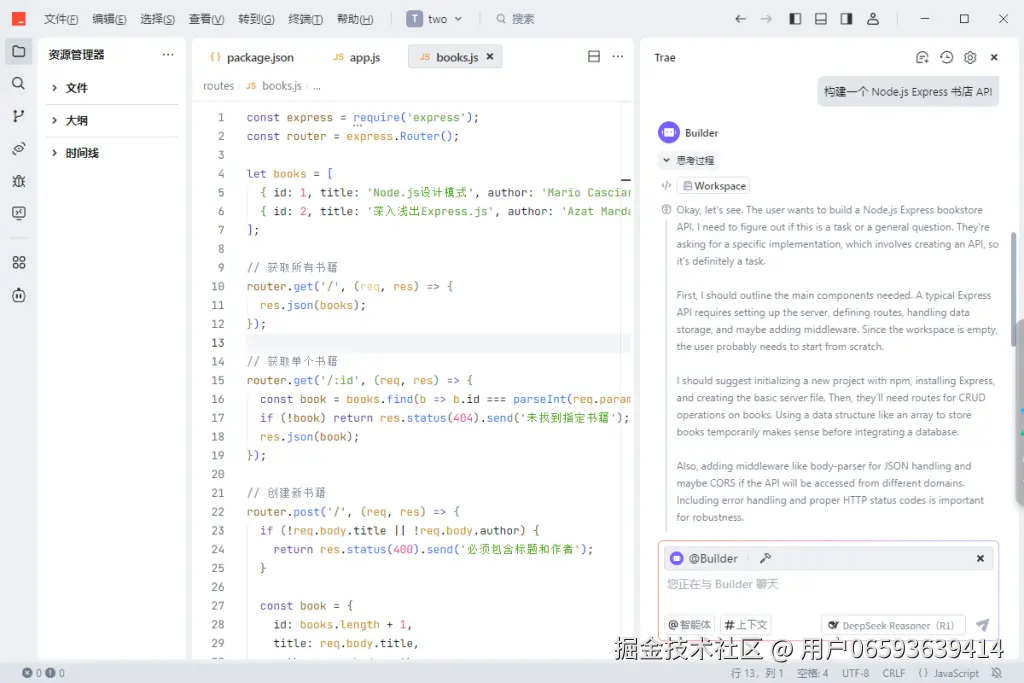Image resolution: width=1024 pixels, height=683 pixels.
Task: Close the books.js tab
Action: pos(490,57)
